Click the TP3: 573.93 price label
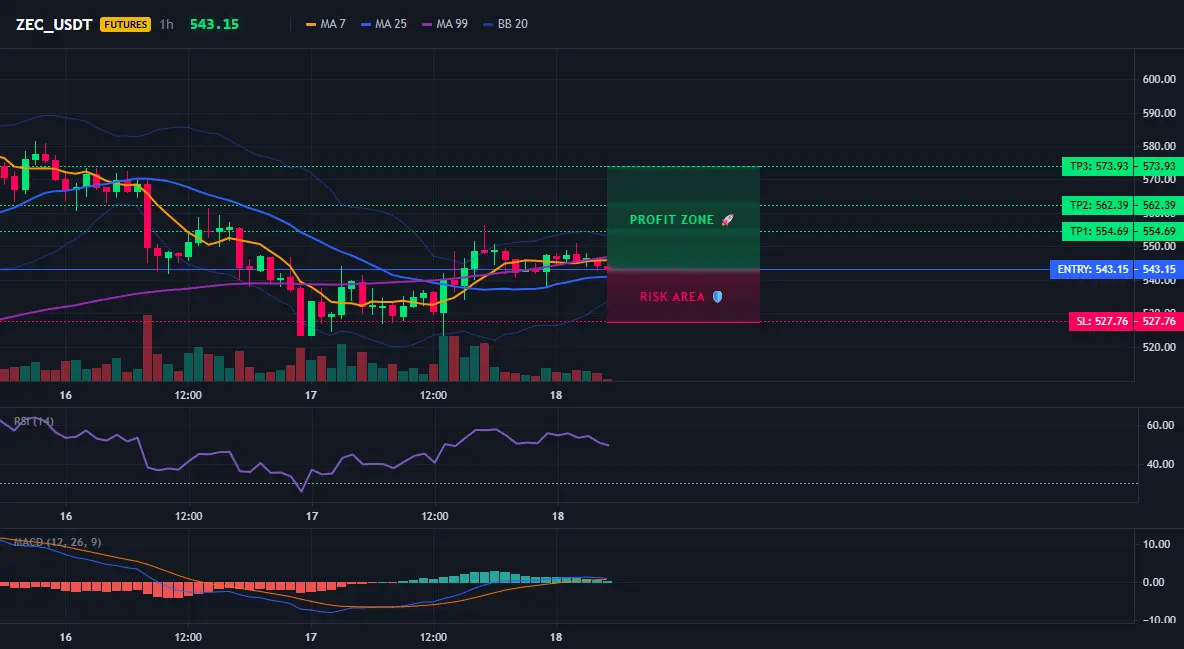This screenshot has height=649, width=1184. (x=1097, y=166)
